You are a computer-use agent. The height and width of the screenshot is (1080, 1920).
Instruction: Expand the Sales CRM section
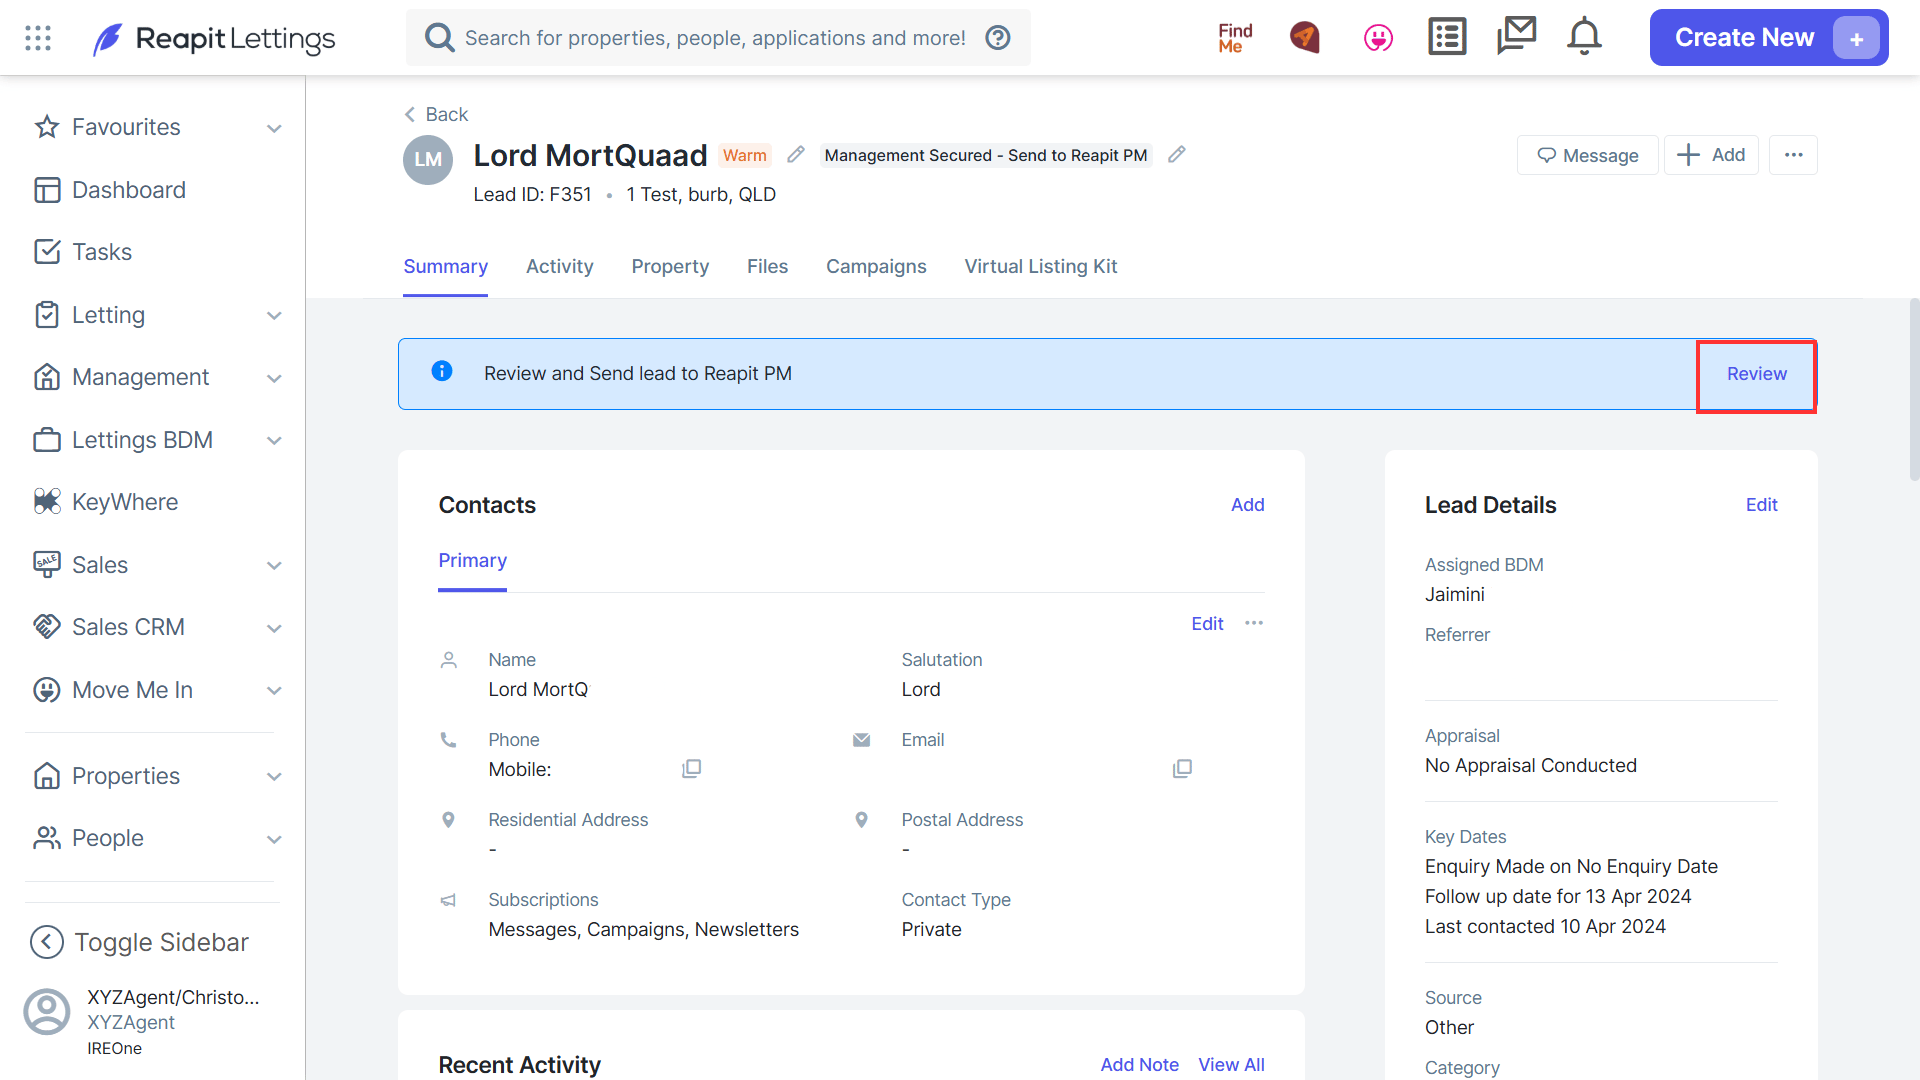[x=274, y=628]
